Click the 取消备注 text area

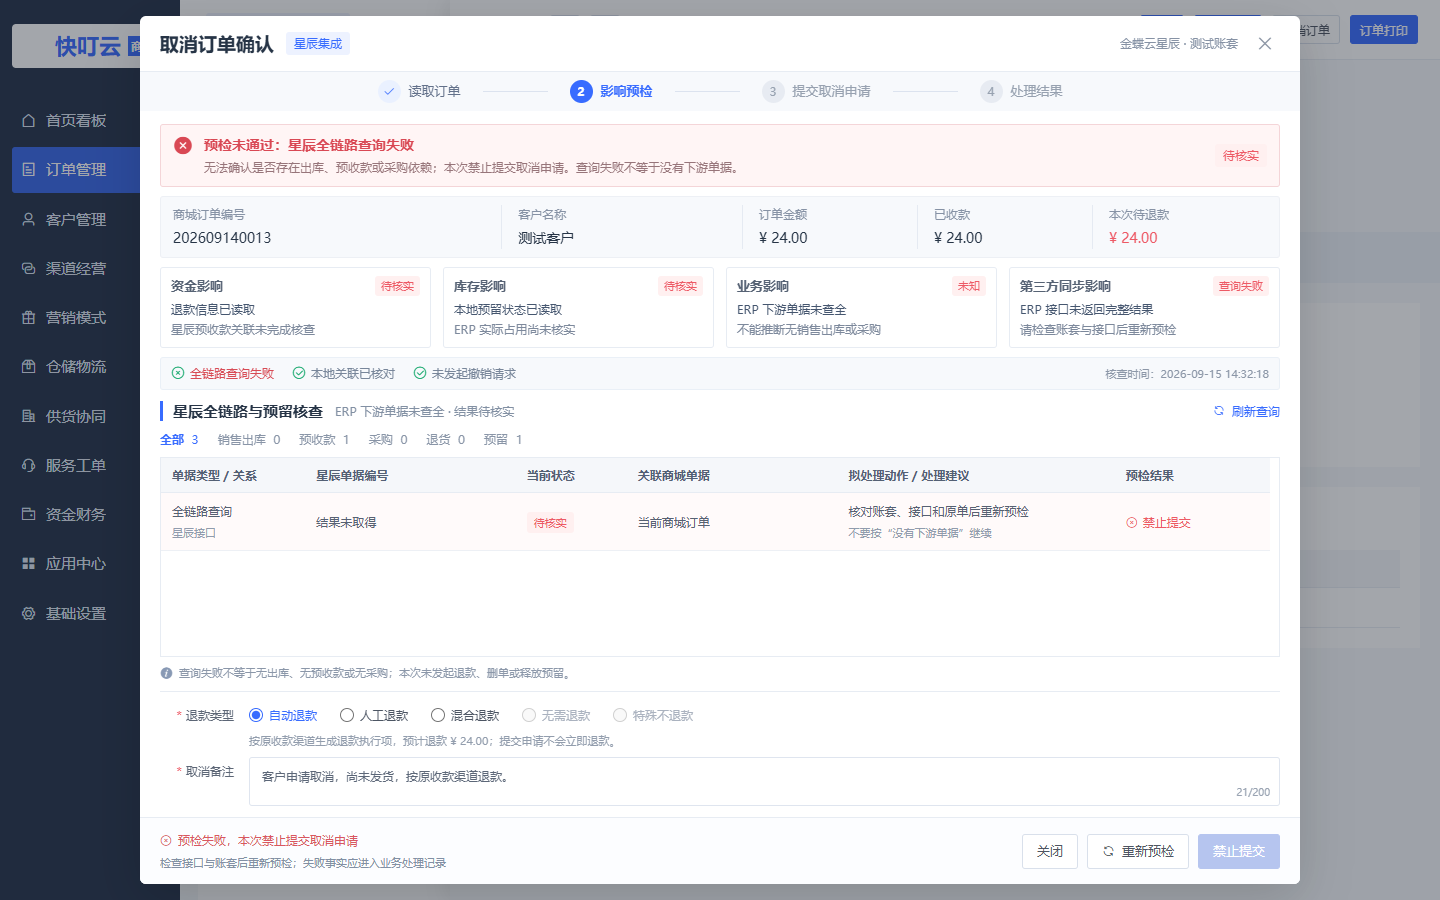pyautogui.click(x=764, y=781)
